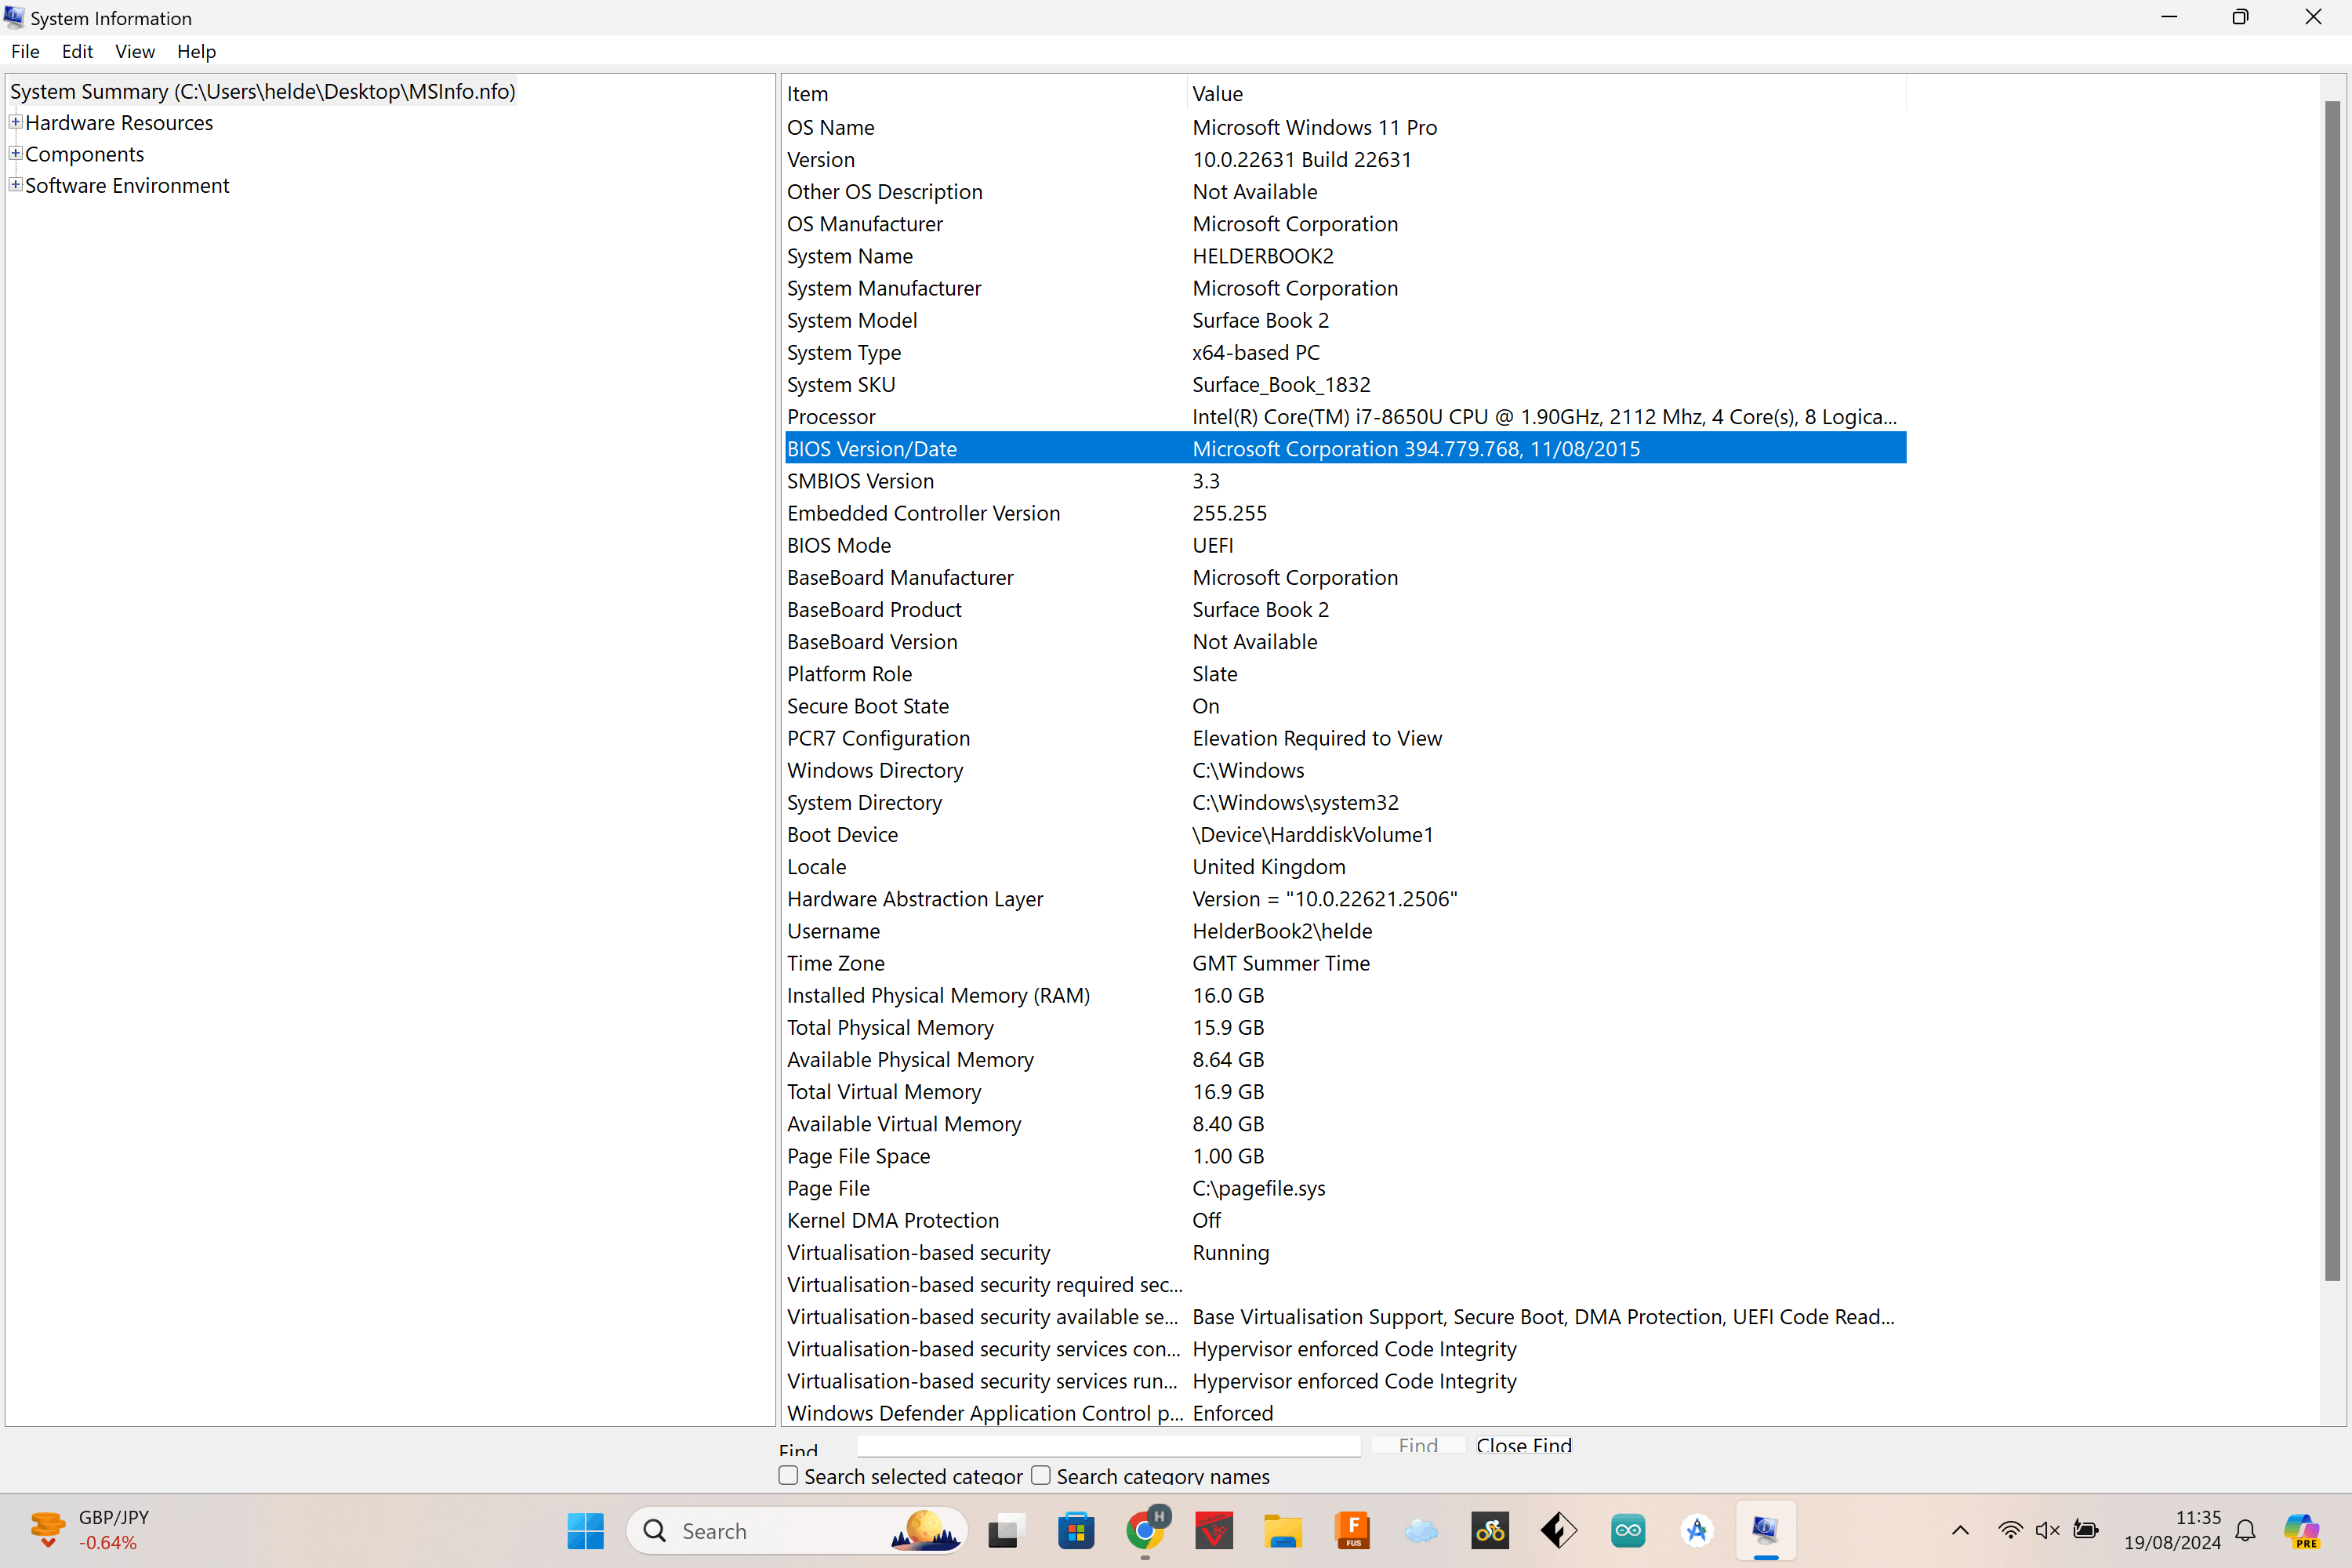Click the Copilot preview icon
This screenshot has height=1568, width=2352.
point(2301,1530)
